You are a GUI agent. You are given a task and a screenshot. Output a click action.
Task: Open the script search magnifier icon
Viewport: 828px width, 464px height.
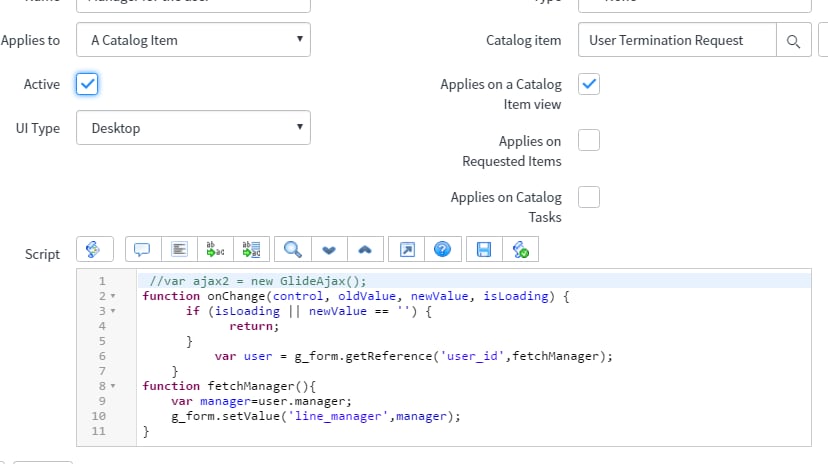tap(293, 249)
